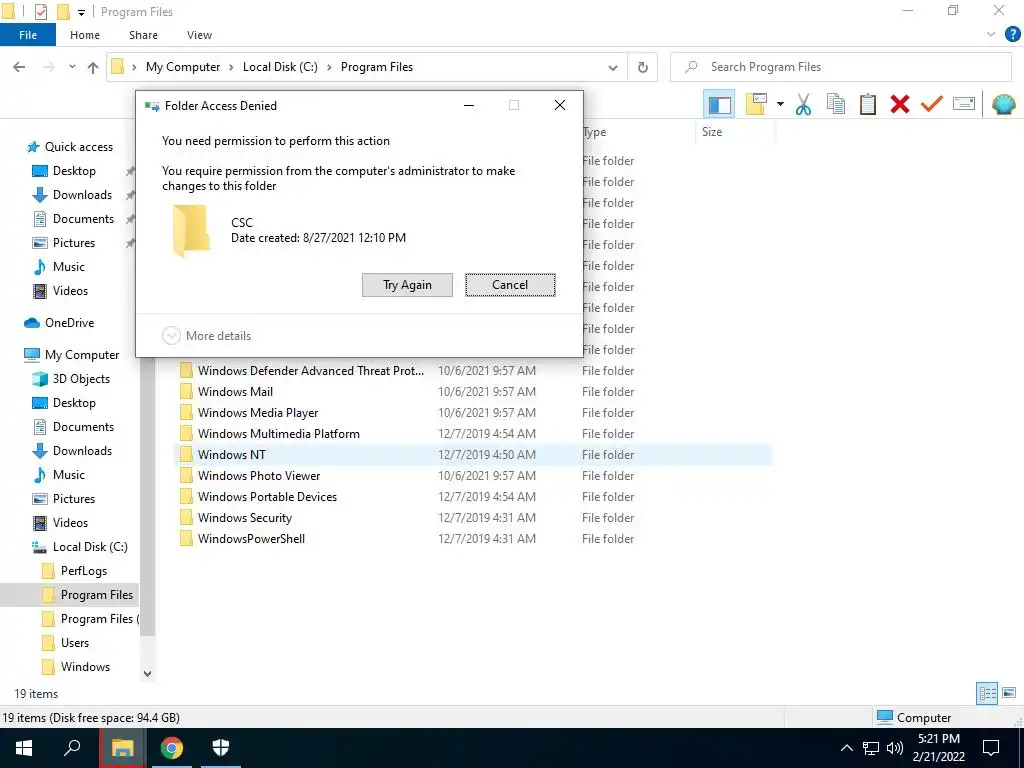Click the network tray icon
The width and height of the screenshot is (1024, 768).
(871, 748)
